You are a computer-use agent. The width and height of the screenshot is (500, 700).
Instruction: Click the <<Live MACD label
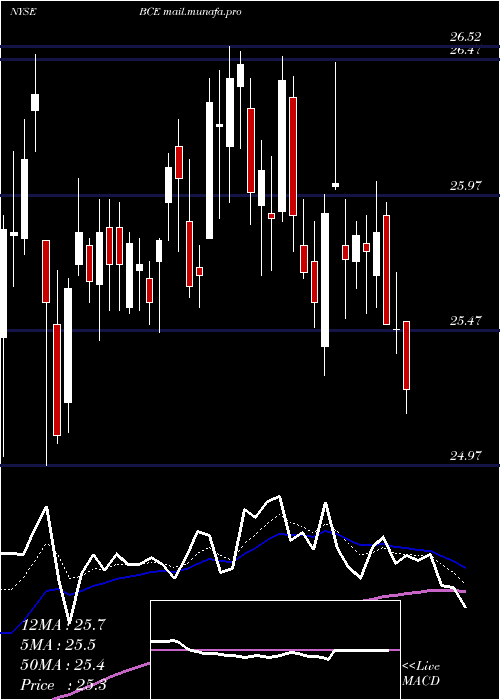pyautogui.click(x=421, y=674)
